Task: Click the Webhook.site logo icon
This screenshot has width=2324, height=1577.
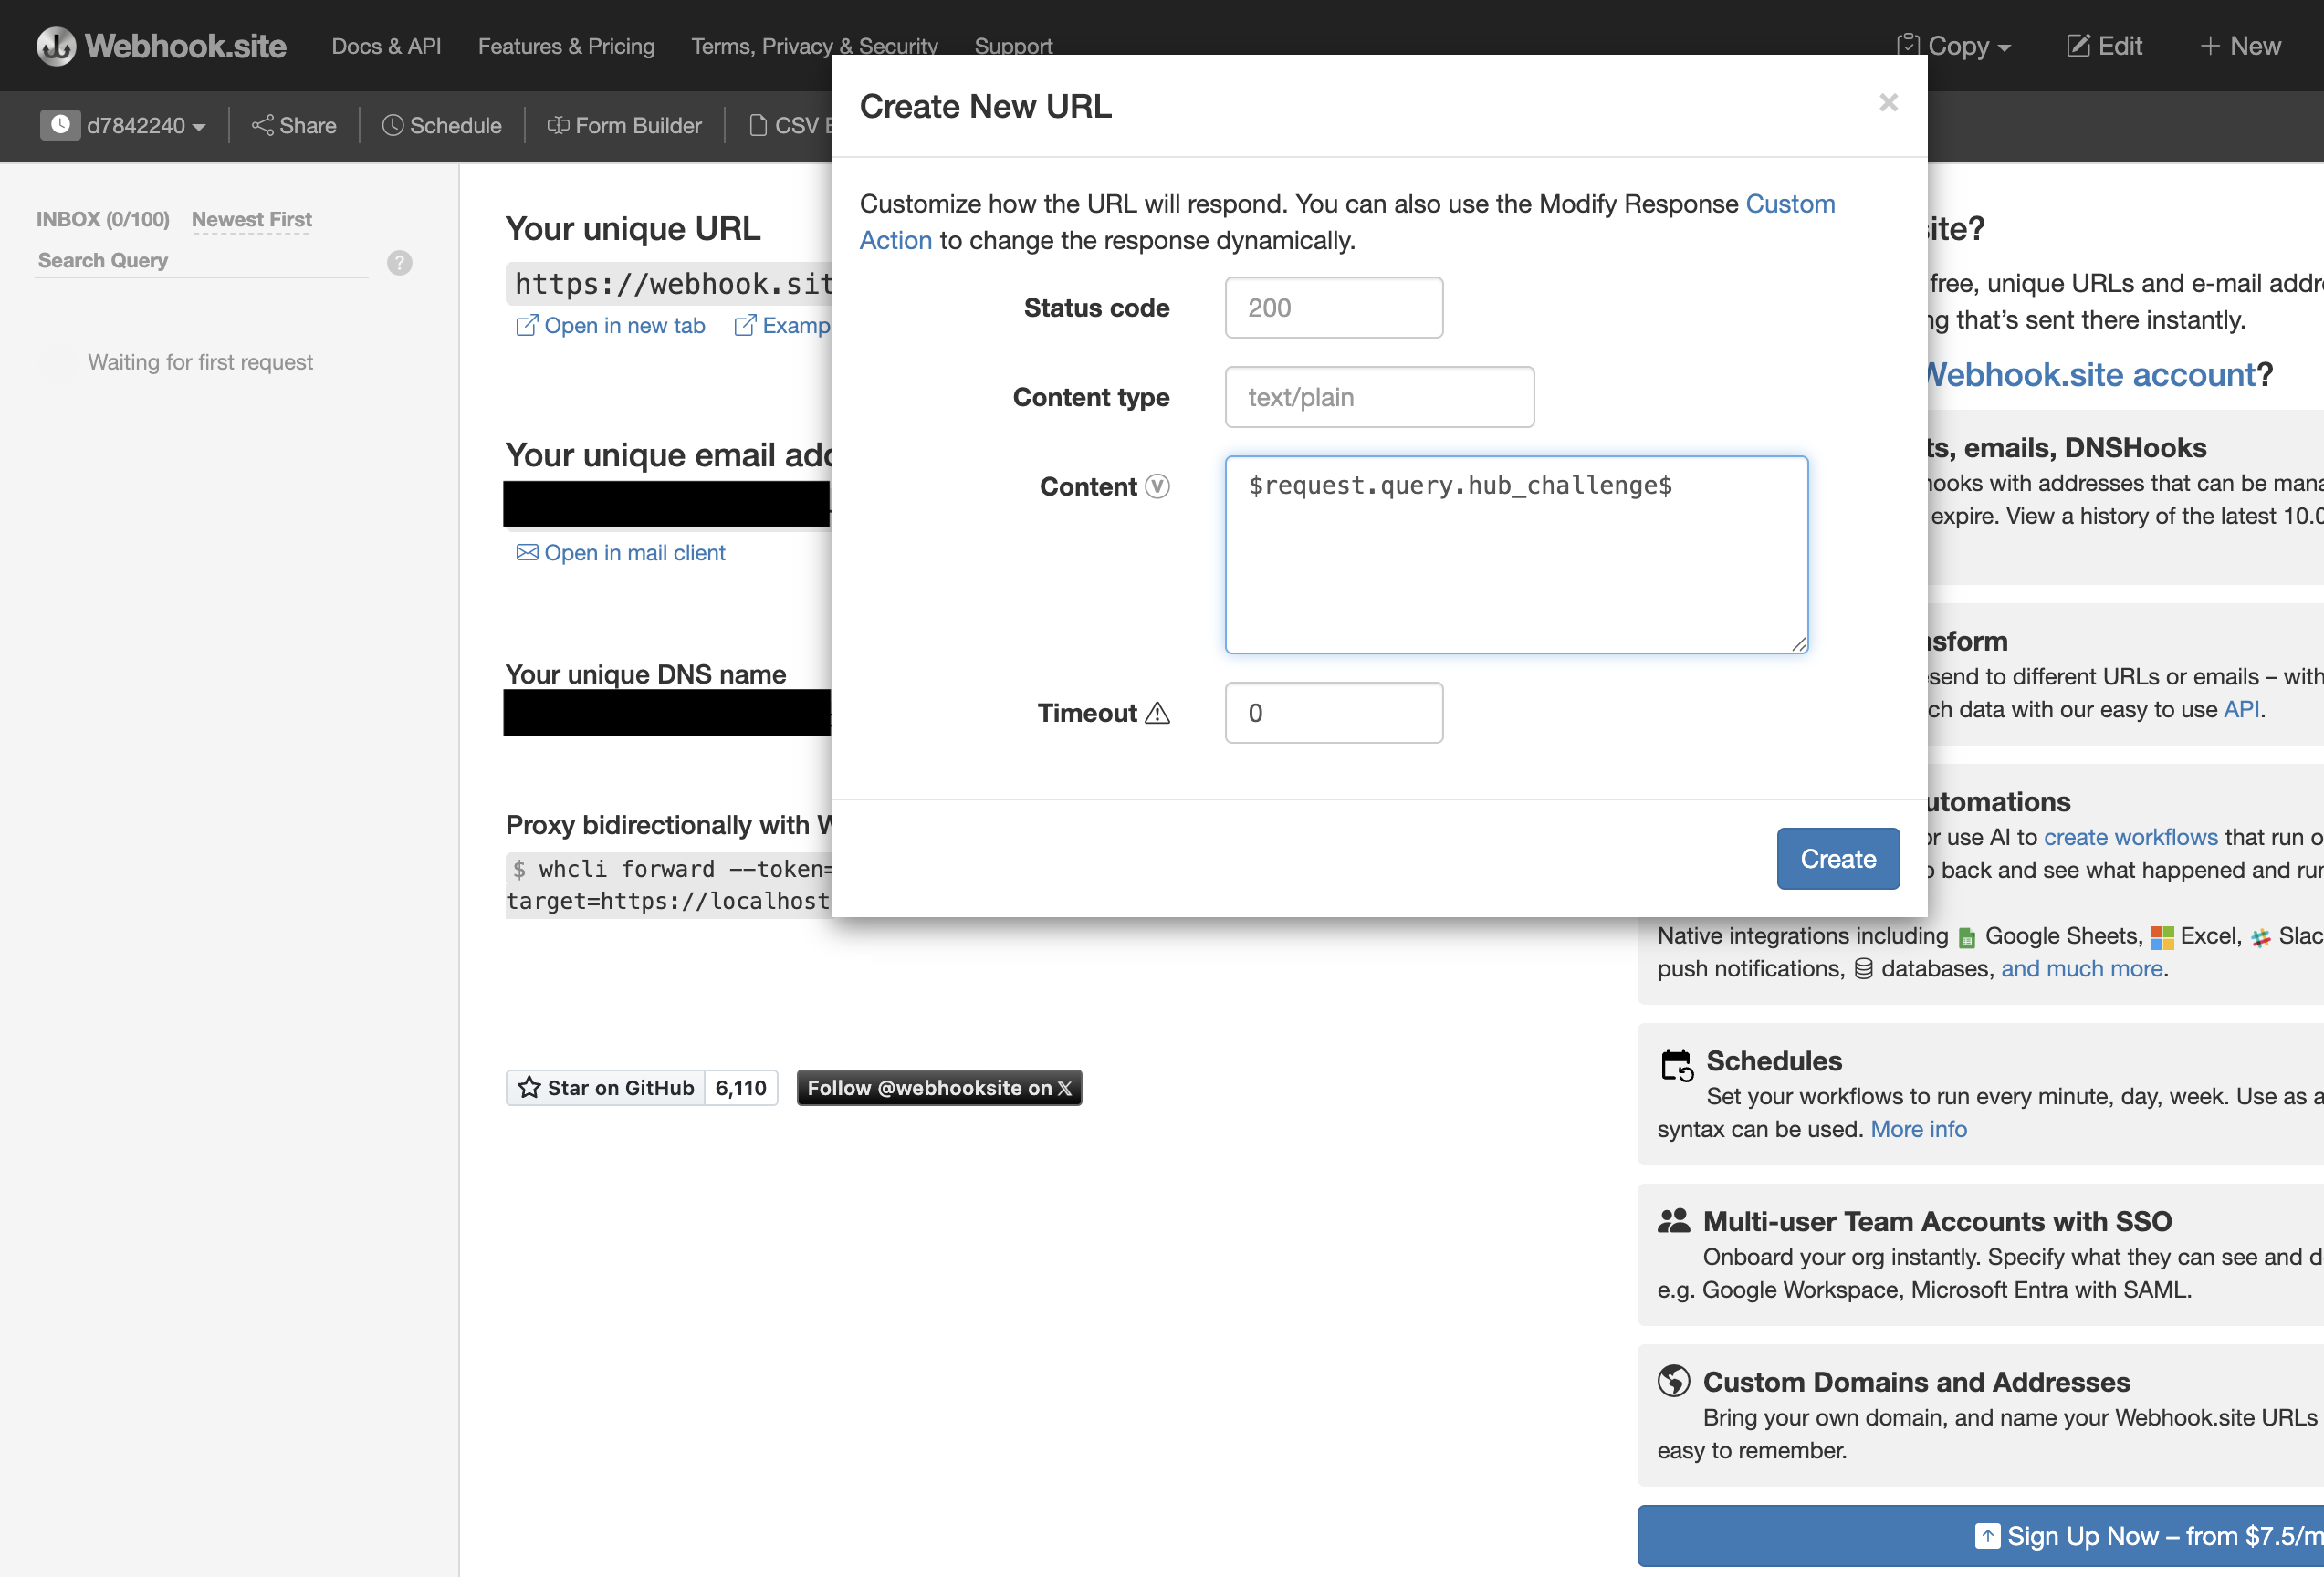Action: [x=56, y=46]
